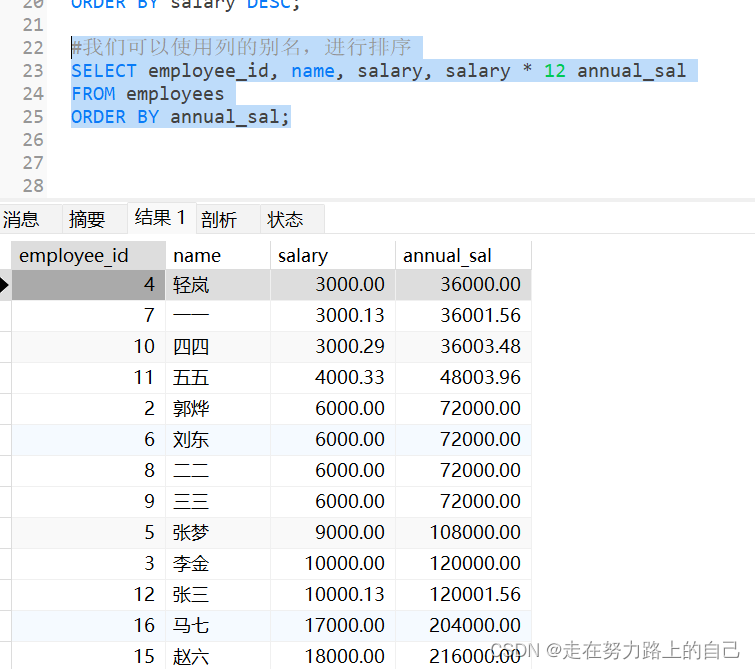755x669 pixels.
Task: Click line number 28 in gutter
Action: pyautogui.click(x=33, y=186)
